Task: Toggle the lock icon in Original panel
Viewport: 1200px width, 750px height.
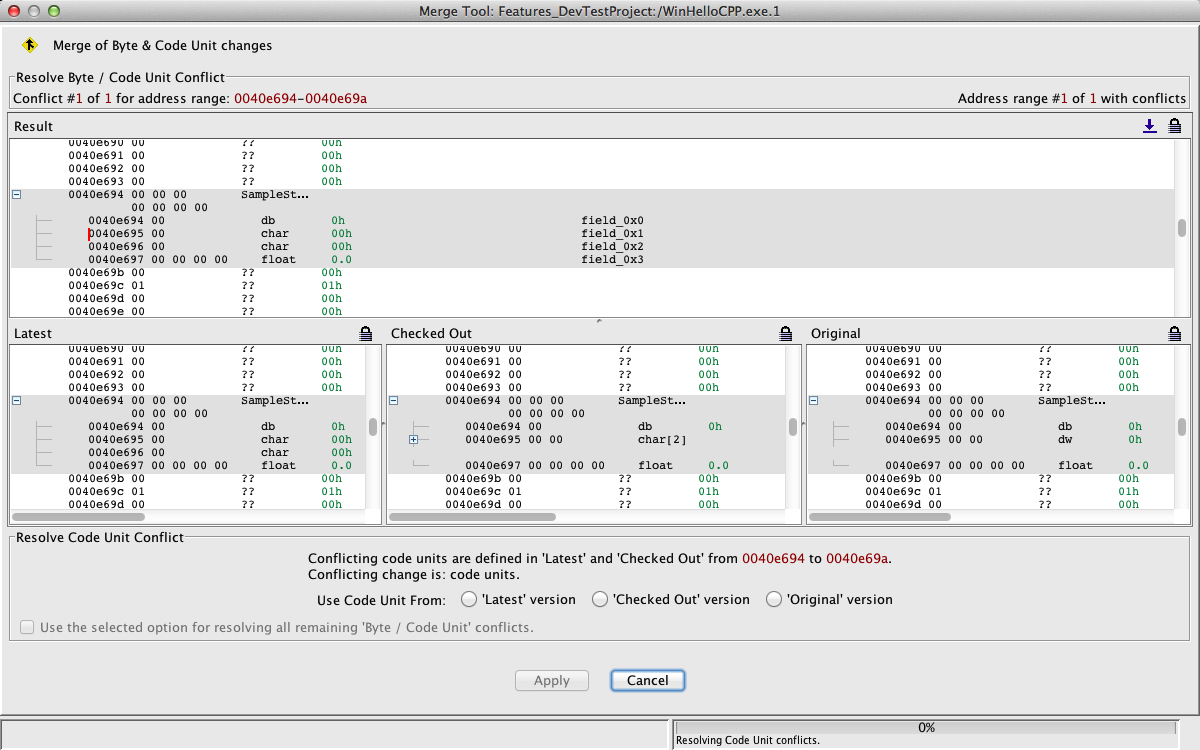Action: point(1175,333)
